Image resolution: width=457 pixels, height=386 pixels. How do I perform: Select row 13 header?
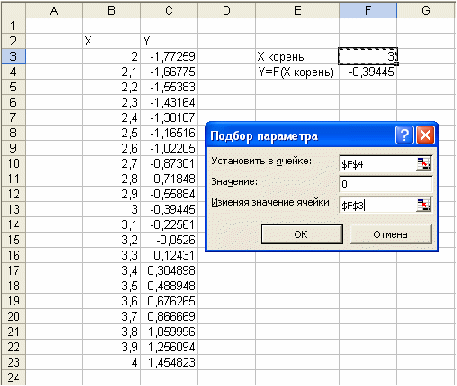pyautogui.click(x=13, y=210)
